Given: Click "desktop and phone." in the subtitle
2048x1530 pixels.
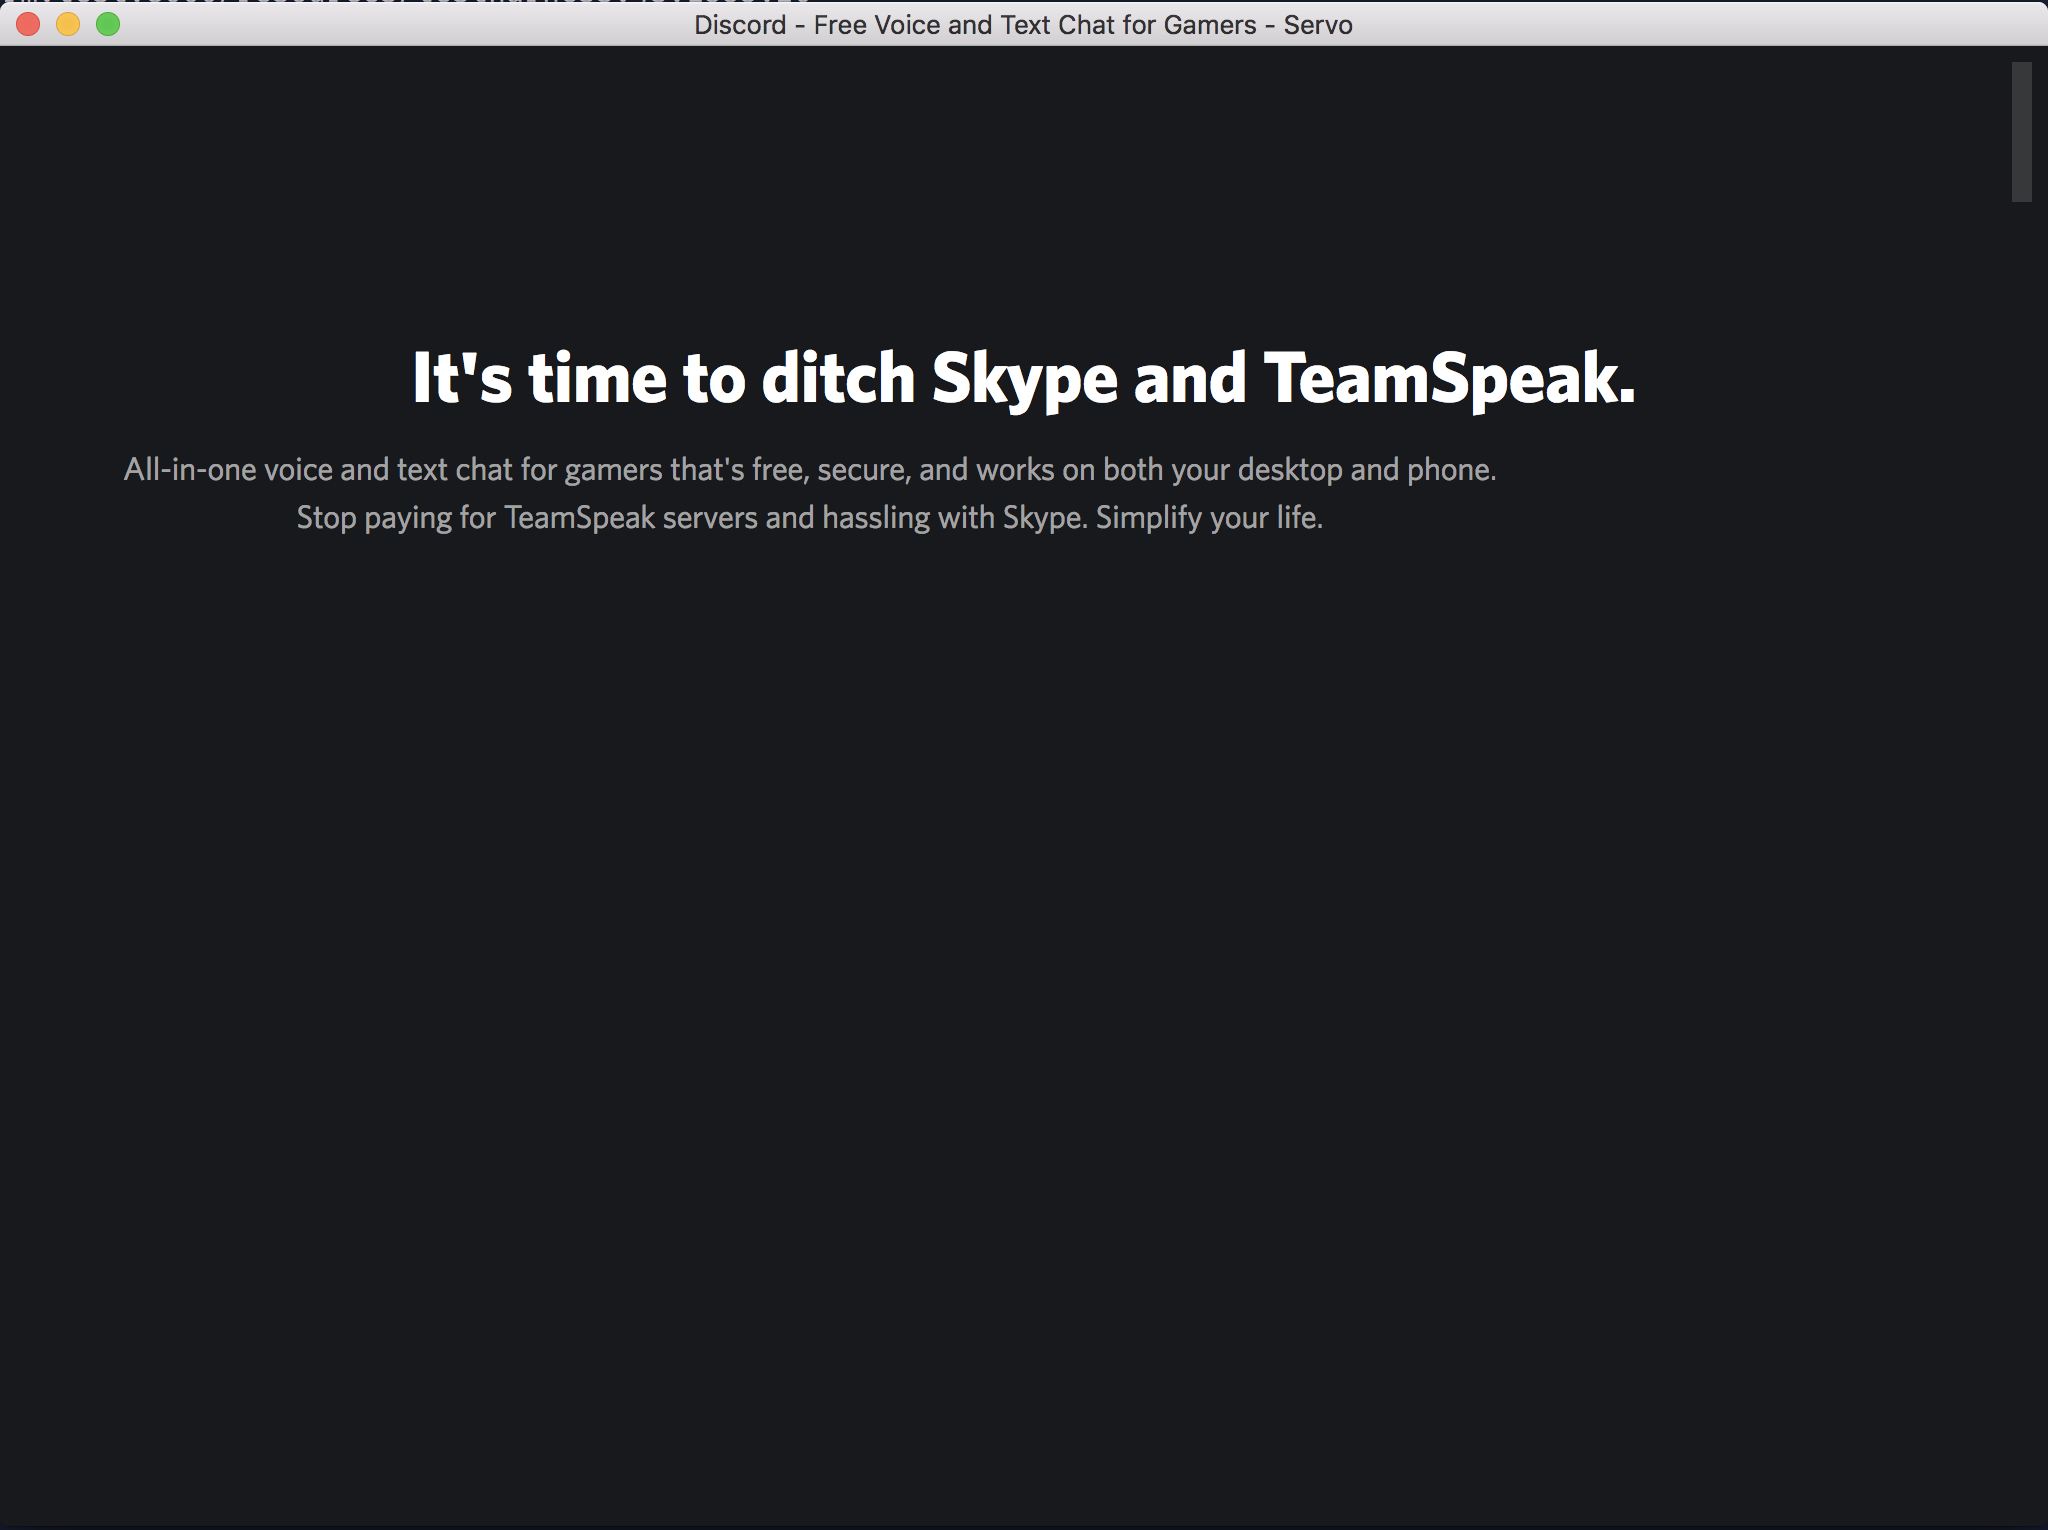Looking at the screenshot, I should (1366, 470).
